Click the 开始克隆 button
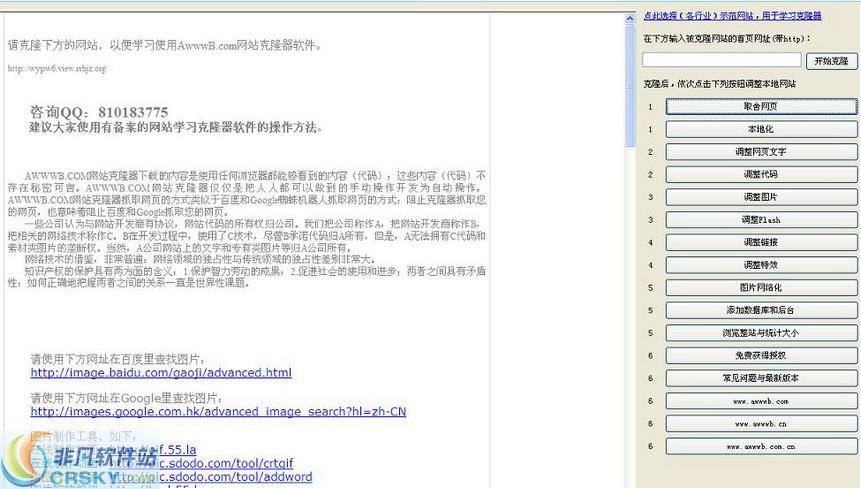 831,60
